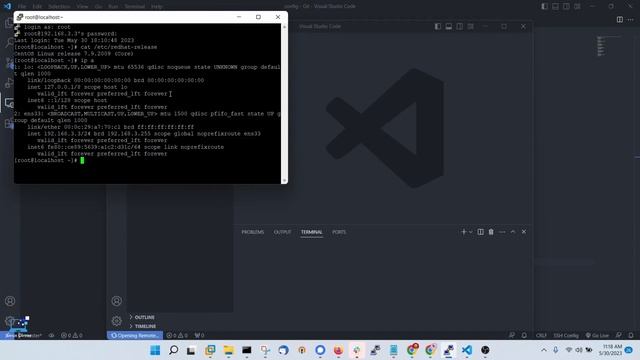Switch to the OUTPUT panel tab
Image resolution: width=640 pixels, height=360 pixels.
(x=282, y=232)
